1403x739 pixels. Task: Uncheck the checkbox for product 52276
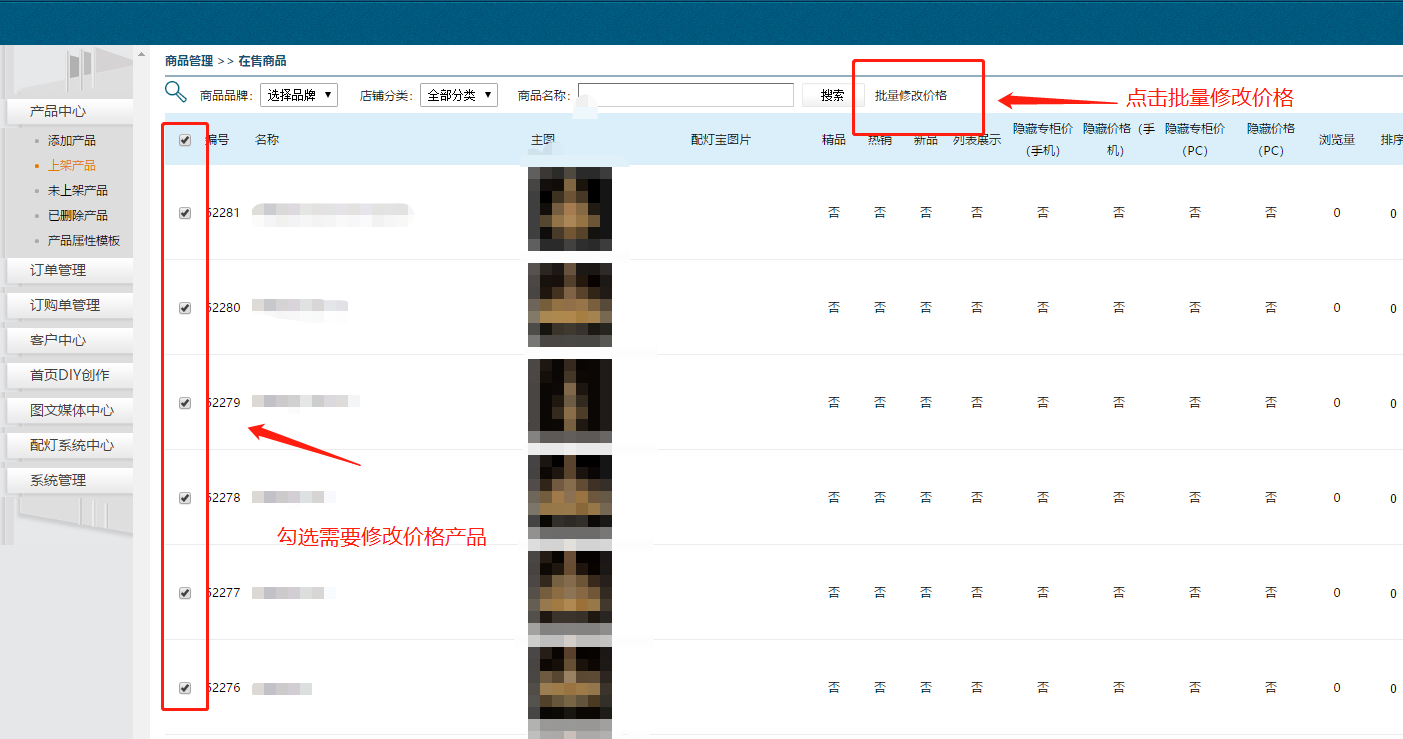[x=185, y=688]
